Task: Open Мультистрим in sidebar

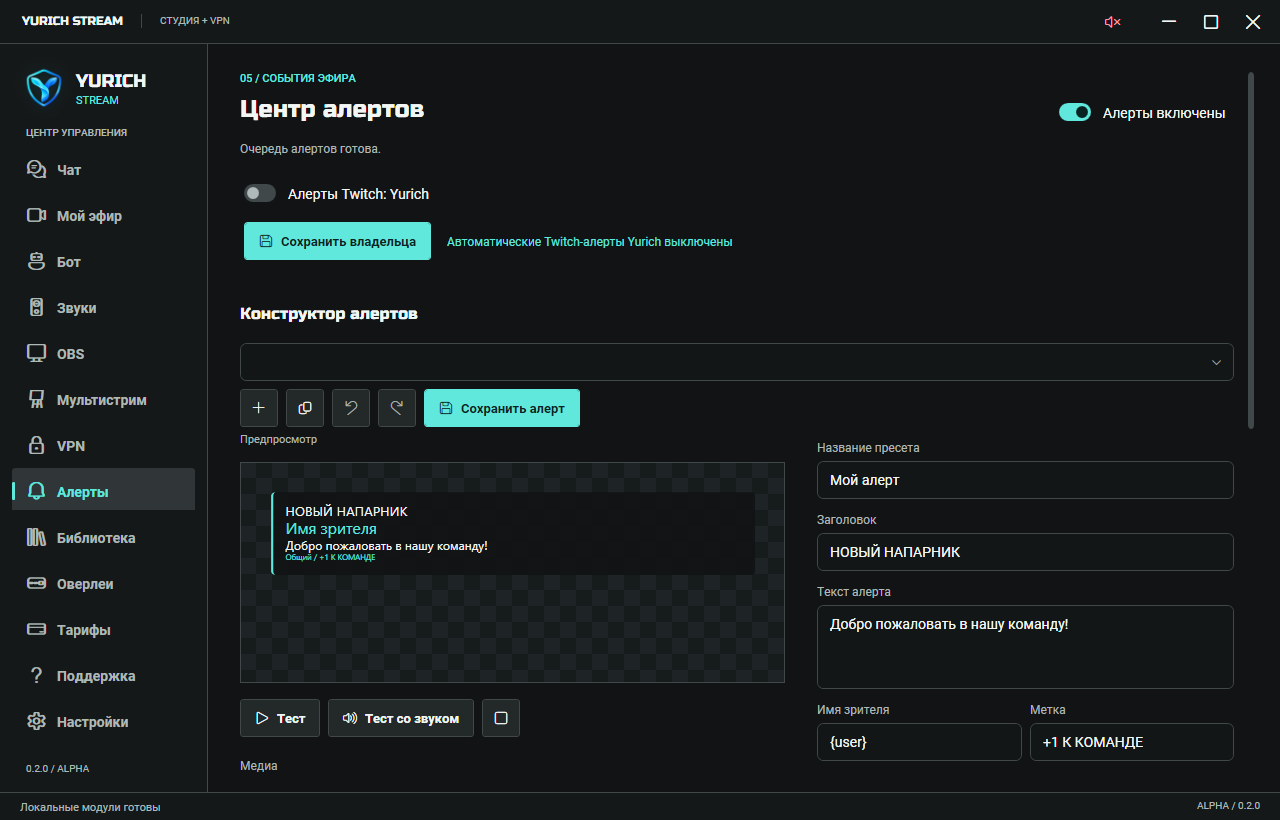Action: pos(103,400)
